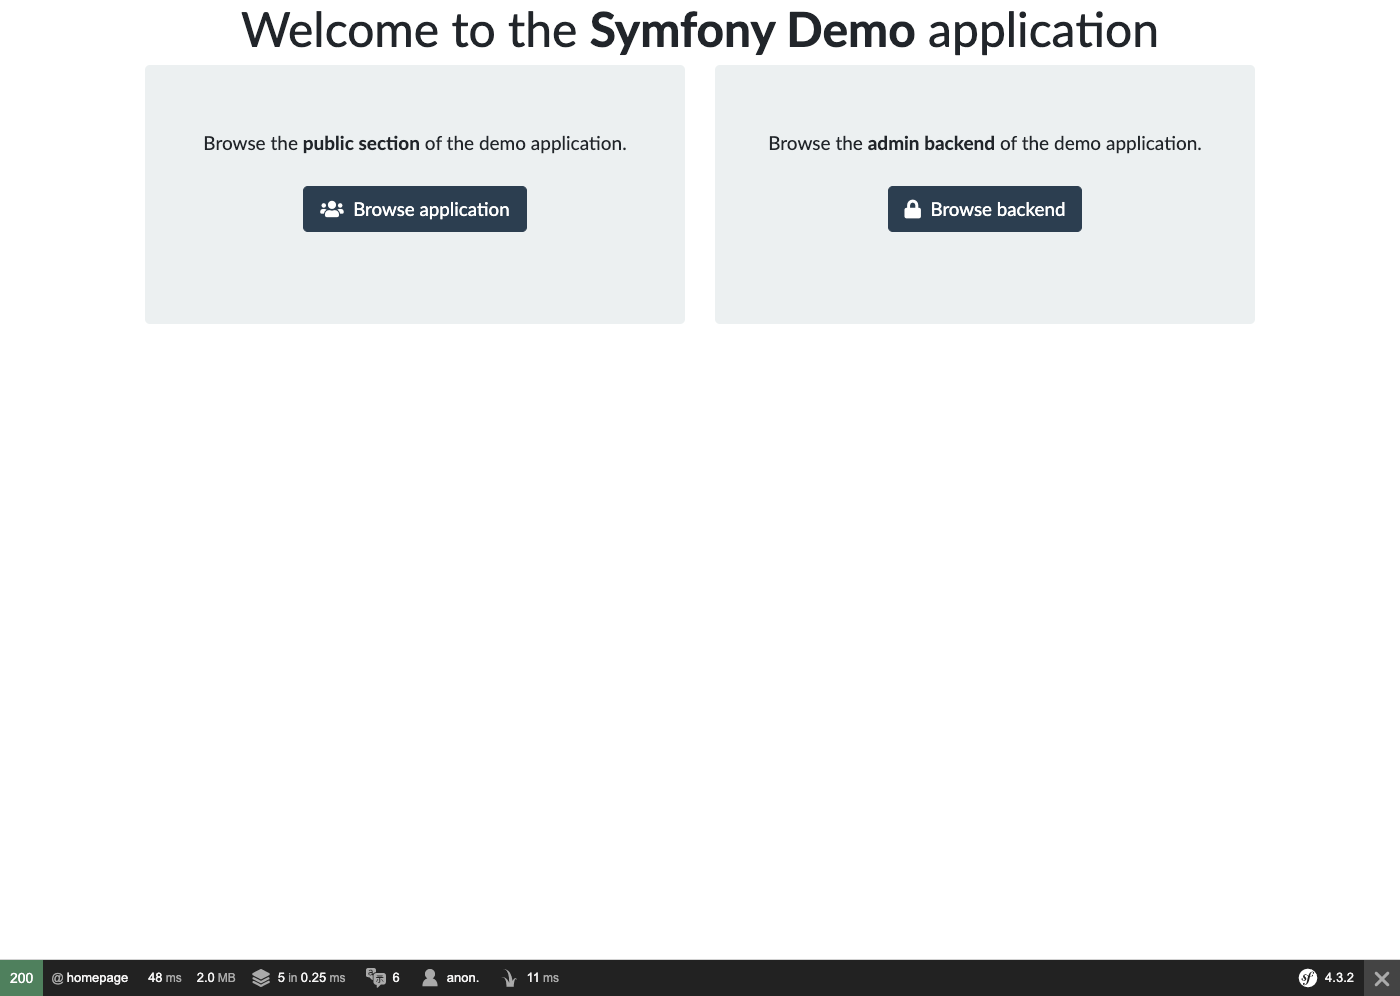Click the Symfony logo icon
Screen dimensions: 1400x996
[1308, 978]
